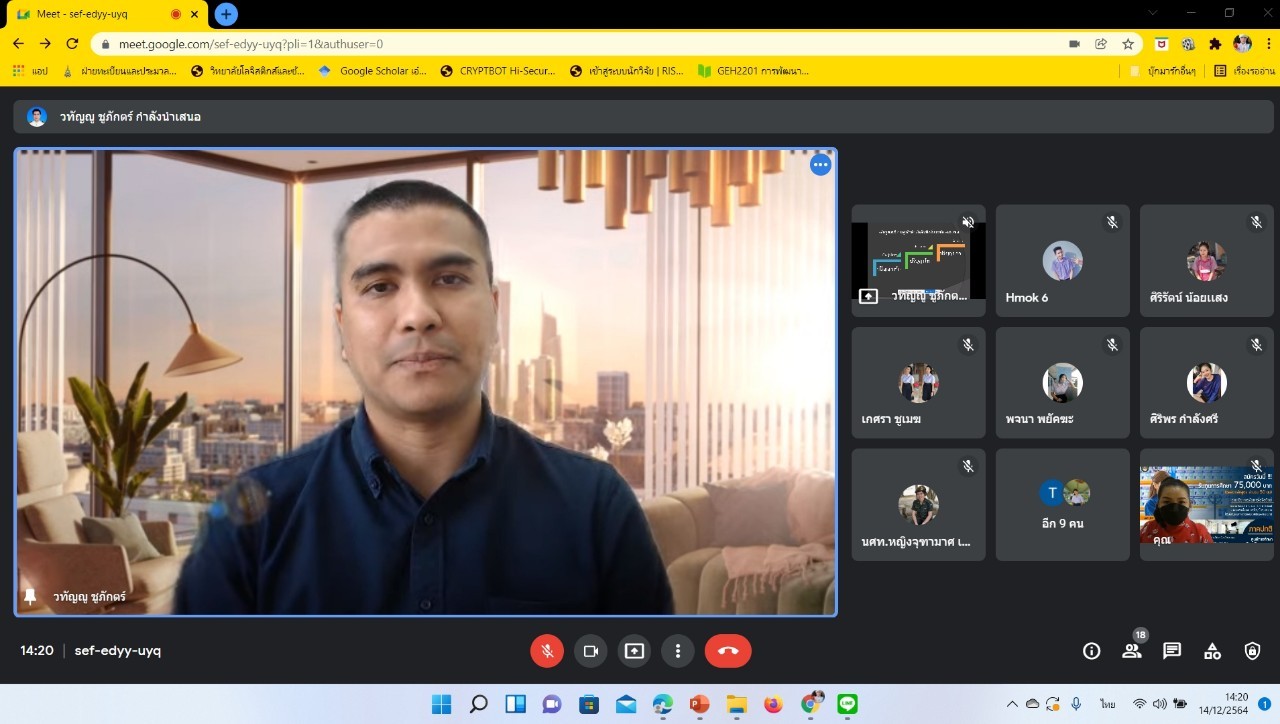Viewport: 1280px width, 724px height.
Task: Open the LINE app from taskbar
Action: click(847, 704)
